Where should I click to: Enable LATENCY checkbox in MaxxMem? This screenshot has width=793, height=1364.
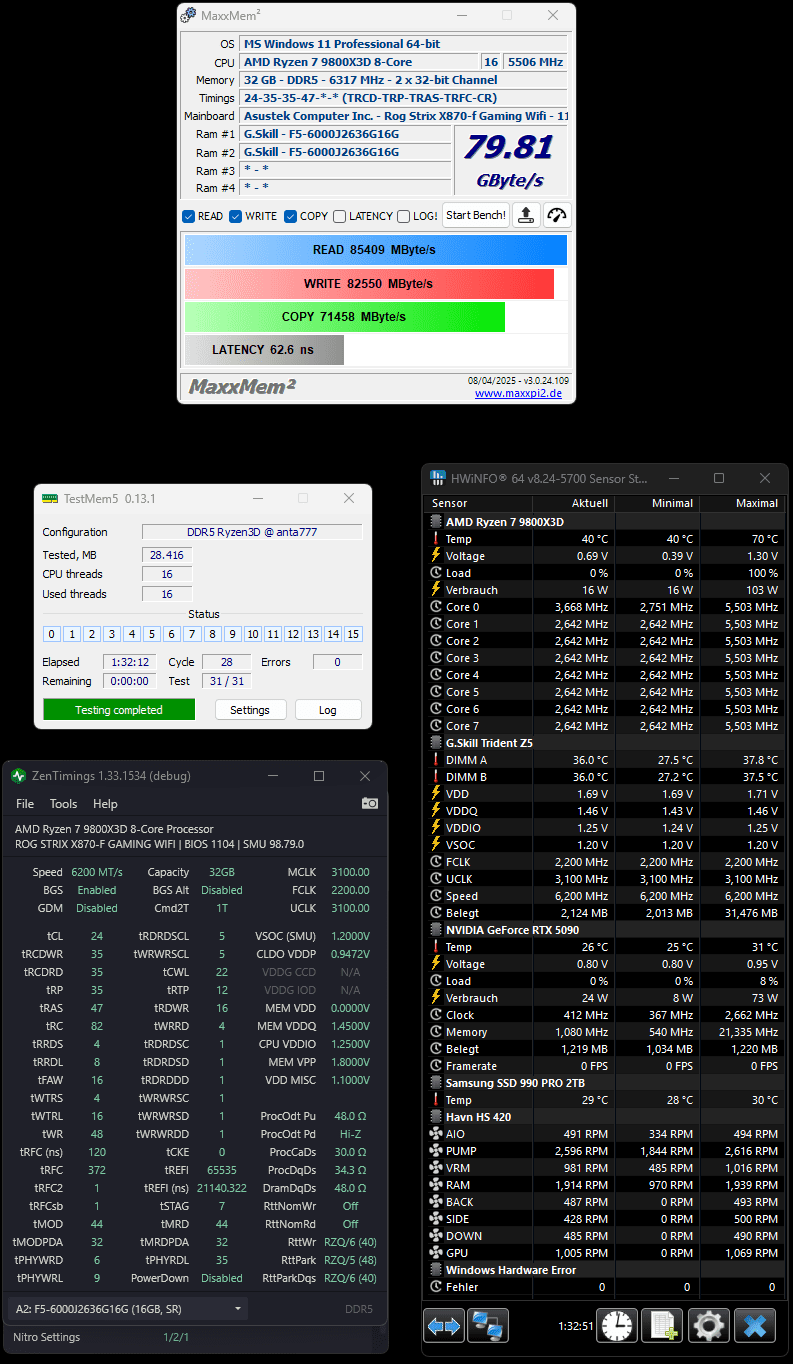coord(340,216)
